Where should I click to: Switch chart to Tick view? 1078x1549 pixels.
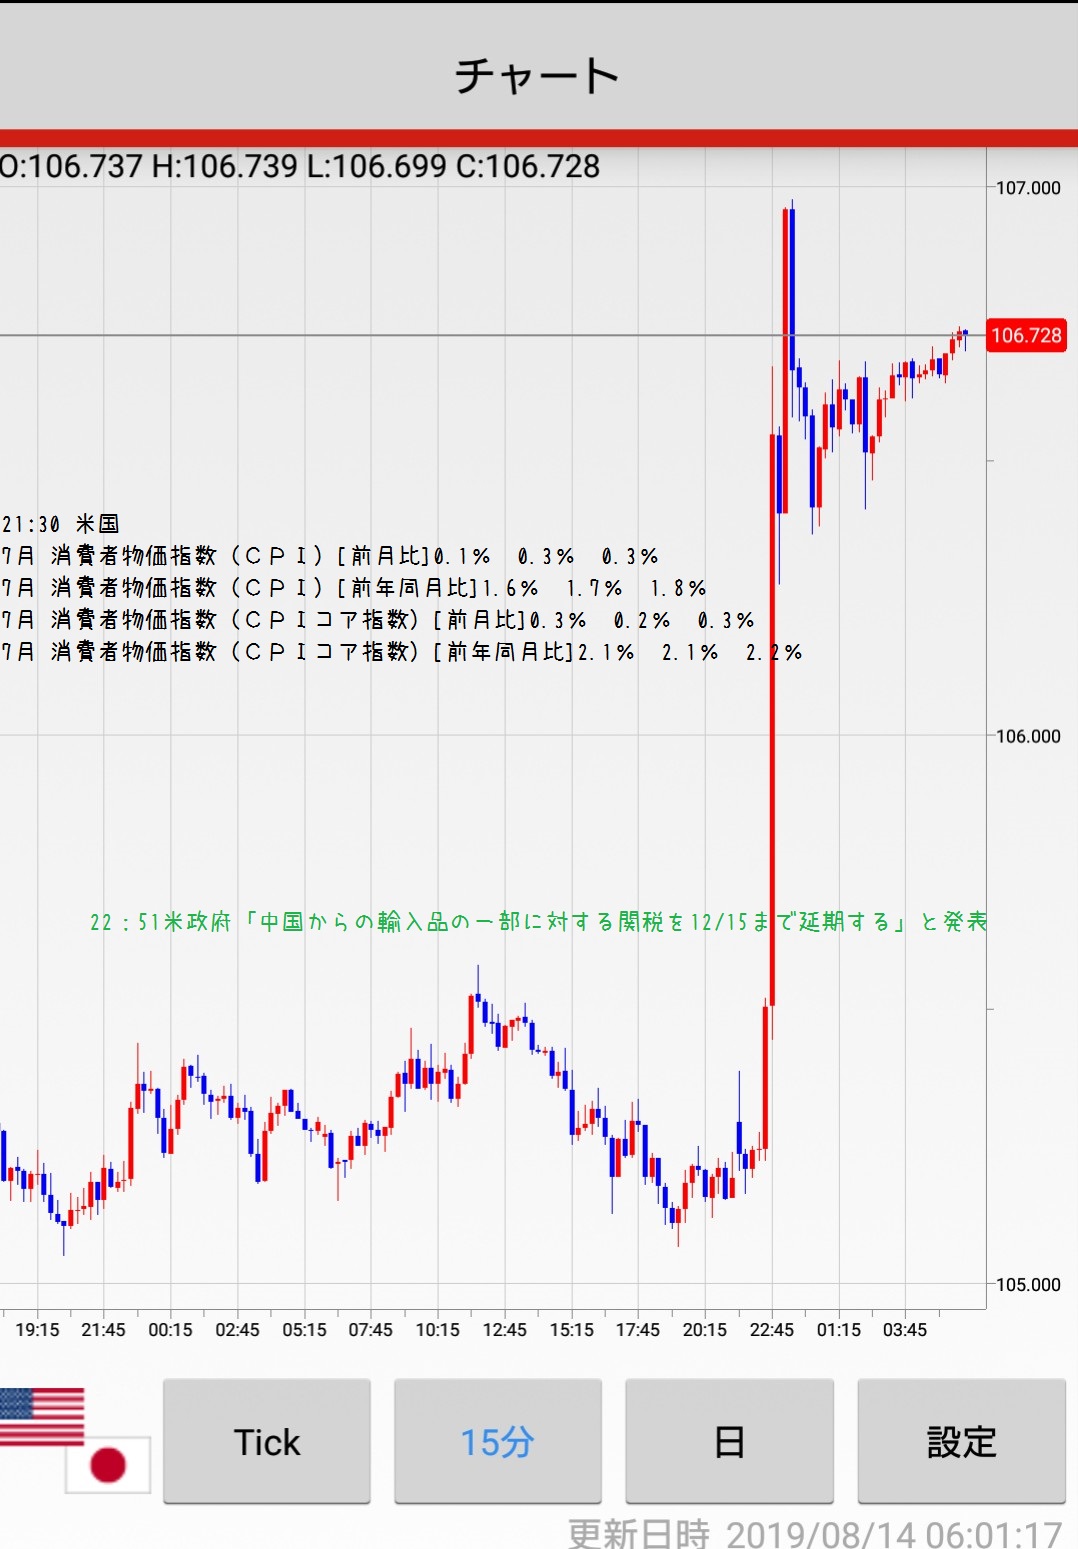tap(267, 1442)
